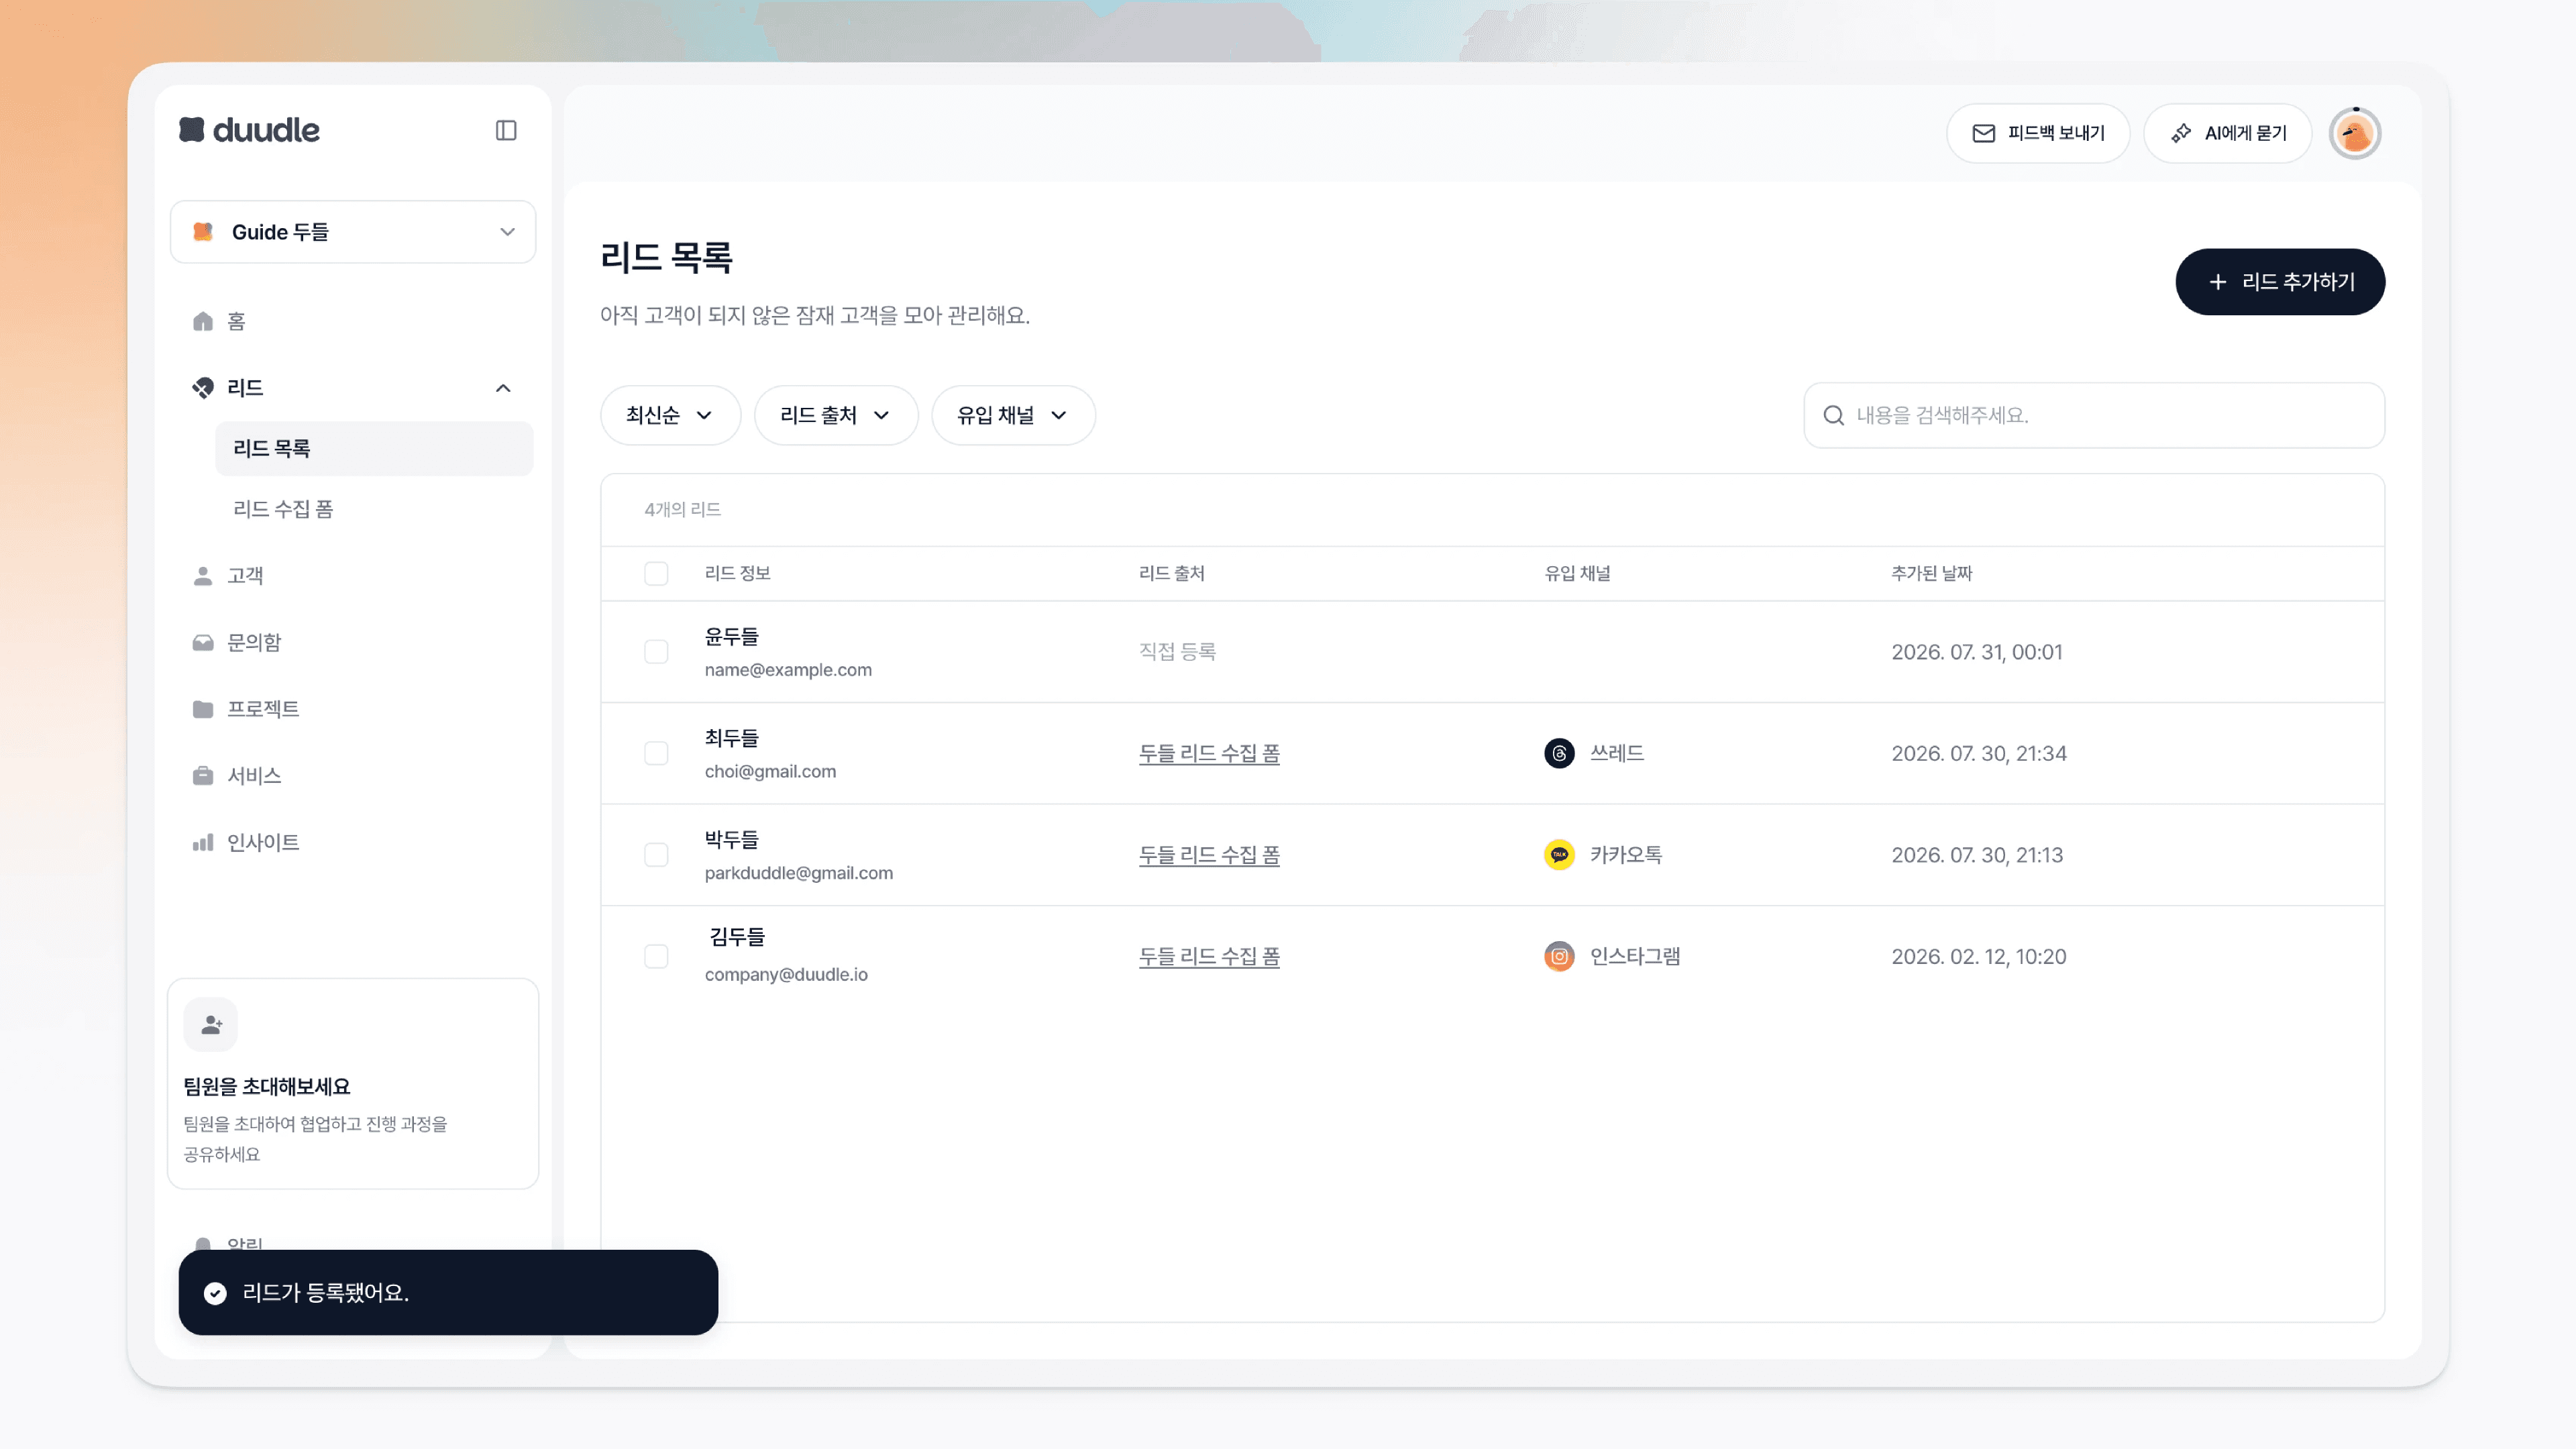The width and height of the screenshot is (2576, 1449).
Task: Collapse the sidebar with the panel icon
Action: click(x=506, y=131)
